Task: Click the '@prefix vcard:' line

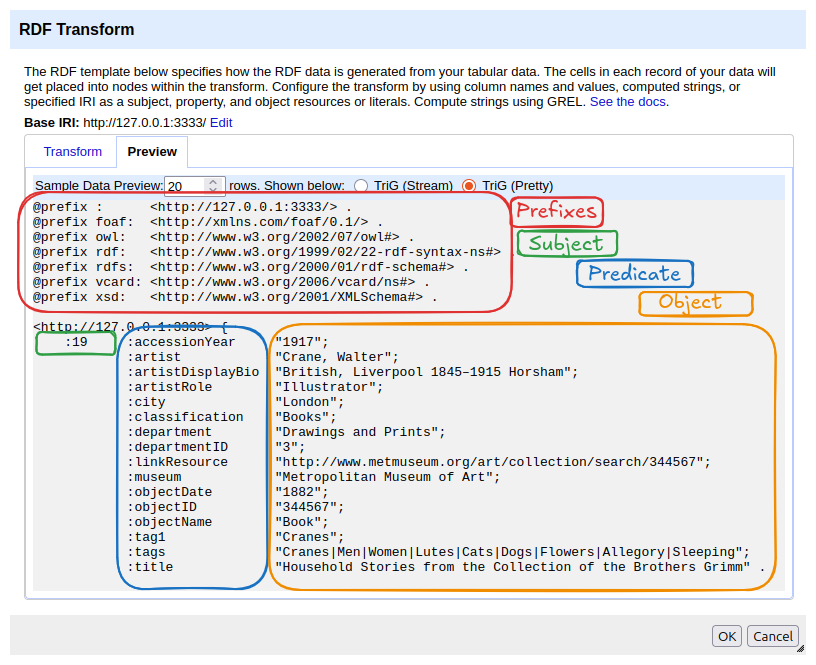Action: click(232, 282)
